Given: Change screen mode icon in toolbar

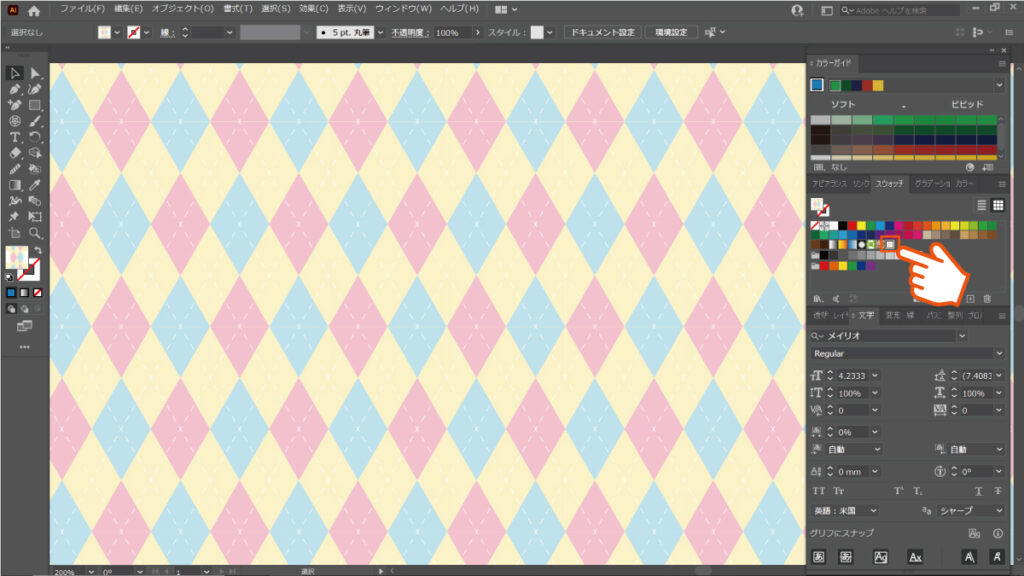Looking at the screenshot, I should pyautogui.click(x=24, y=326).
